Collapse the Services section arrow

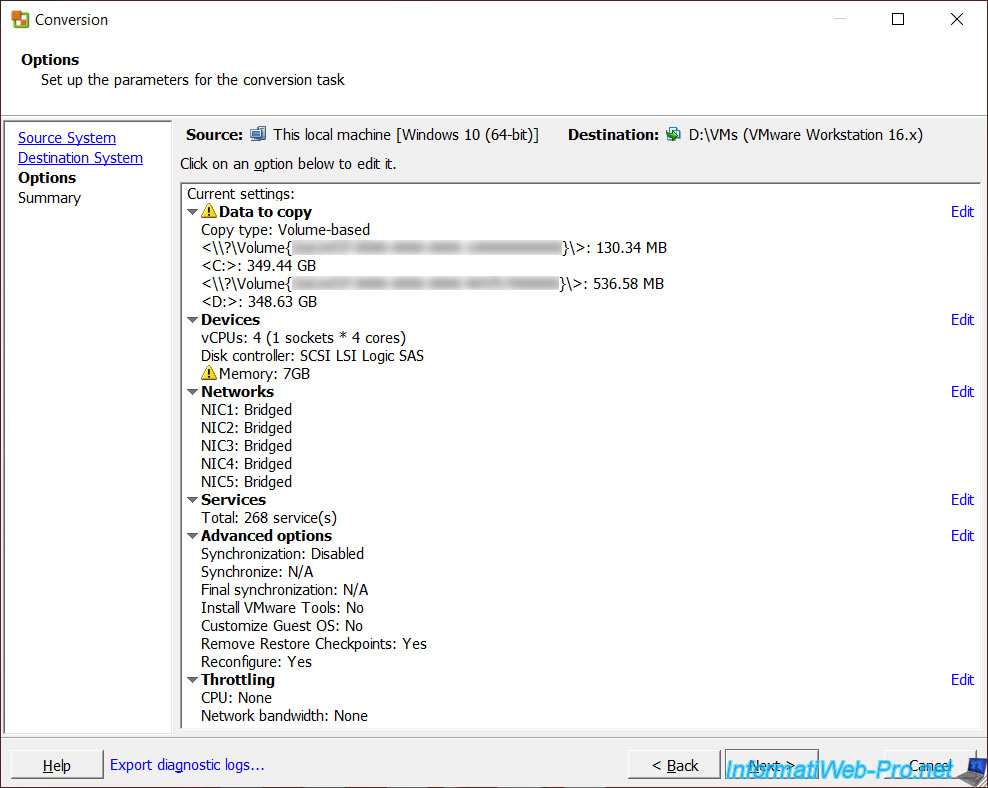pyautogui.click(x=193, y=501)
